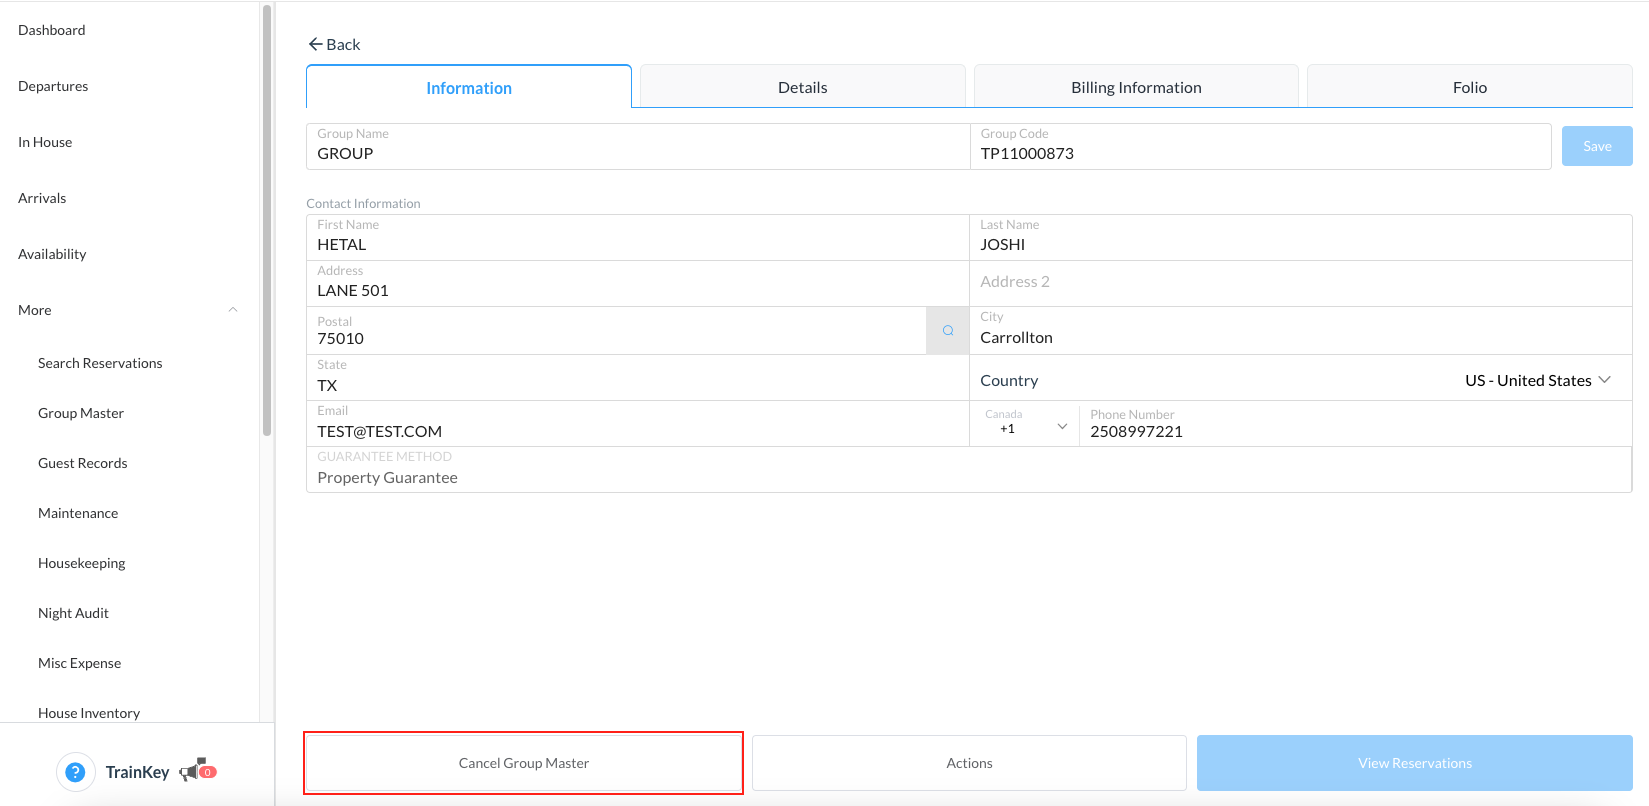Click the Back arrow
The height and width of the screenshot is (806, 1649).
[316, 44]
